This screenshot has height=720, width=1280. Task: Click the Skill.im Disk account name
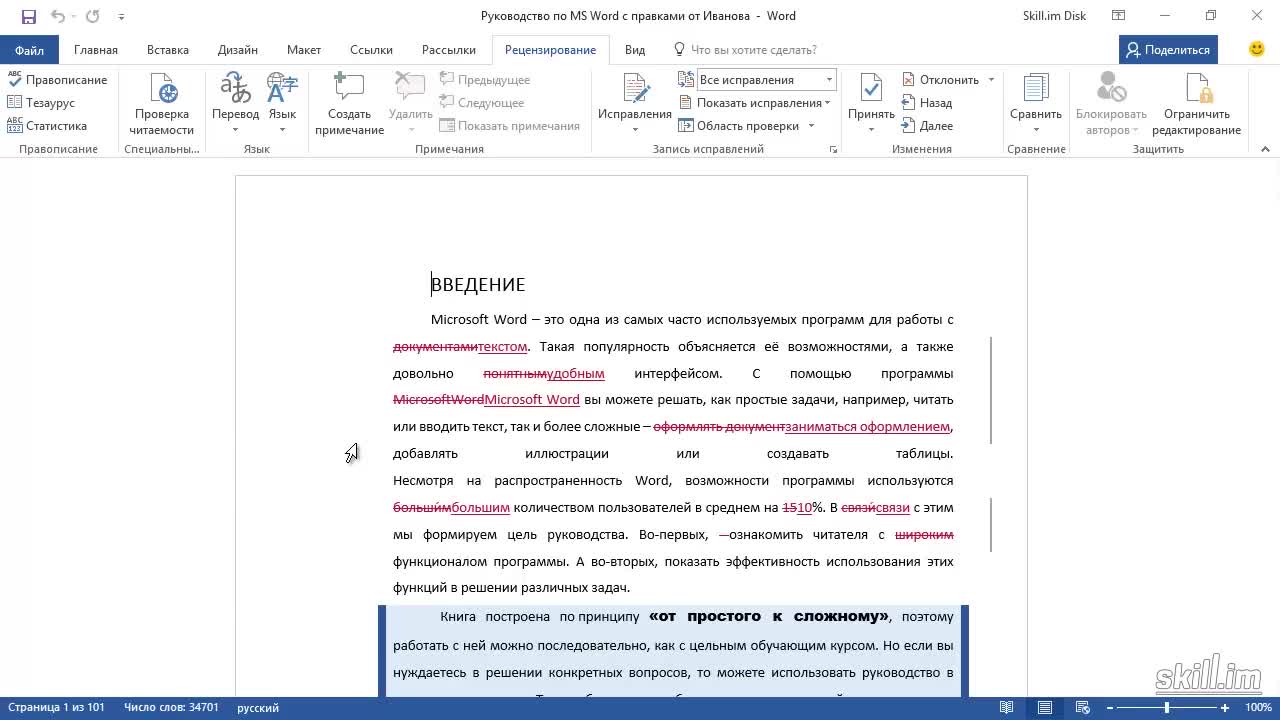[x=1054, y=16]
